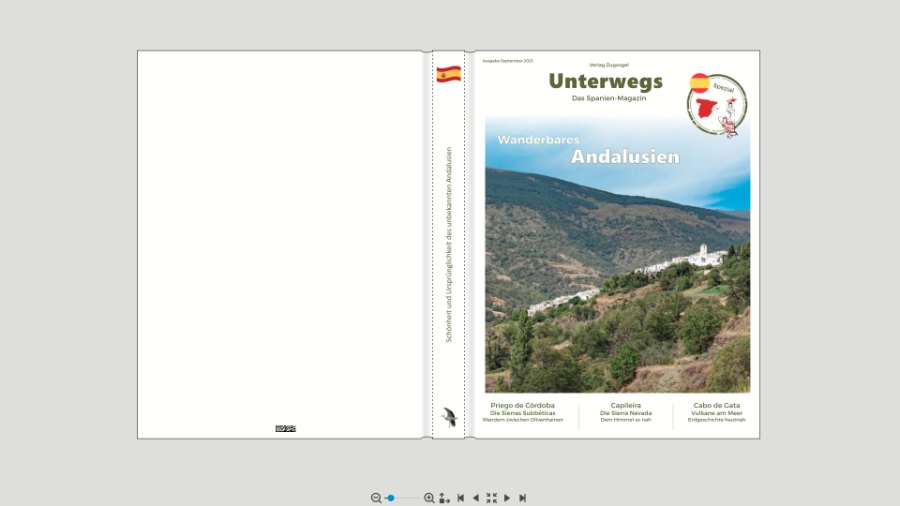
Task: Click the 'Priego de Córdoba' heading
Action: (x=522, y=405)
